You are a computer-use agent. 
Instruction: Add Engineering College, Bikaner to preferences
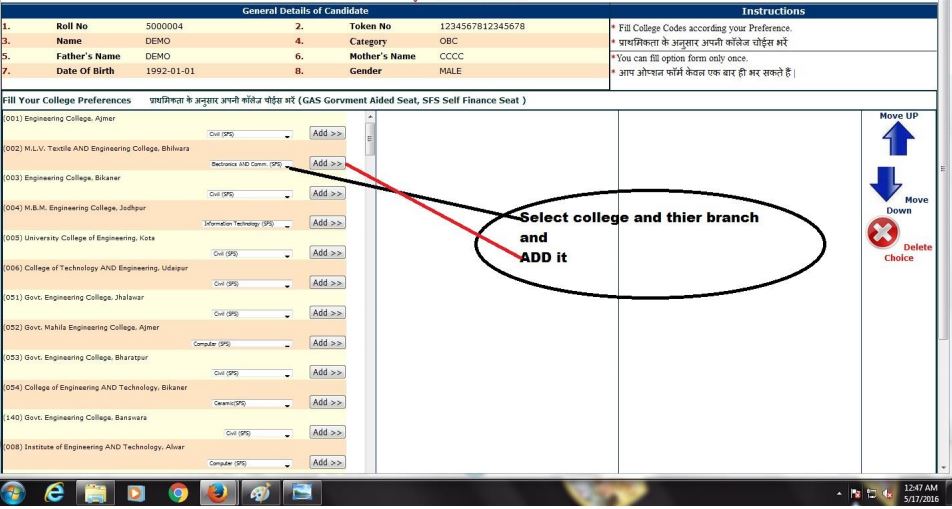[327, 193]
